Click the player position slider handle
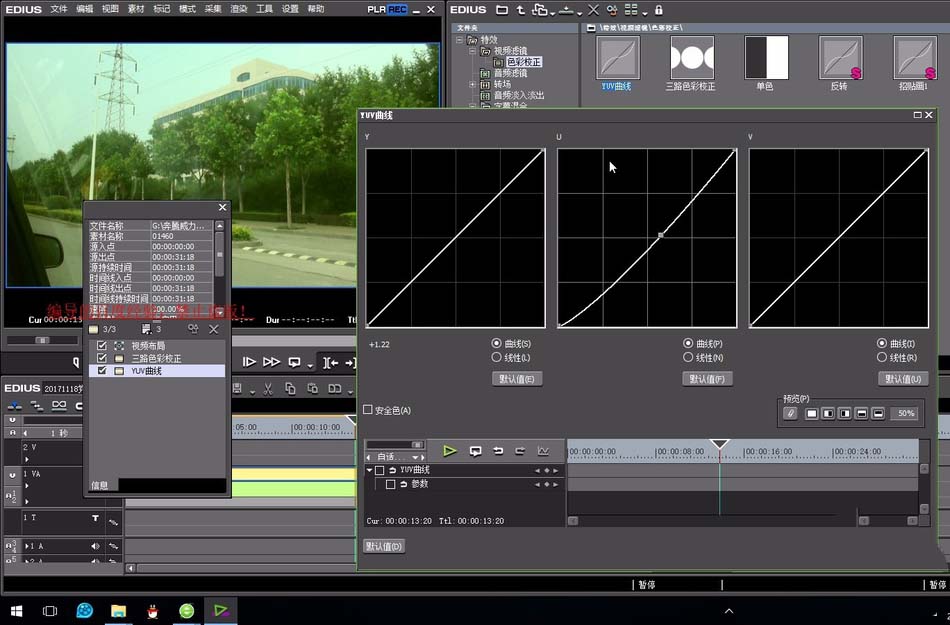950x625 pixels. [x=42, y=340]
